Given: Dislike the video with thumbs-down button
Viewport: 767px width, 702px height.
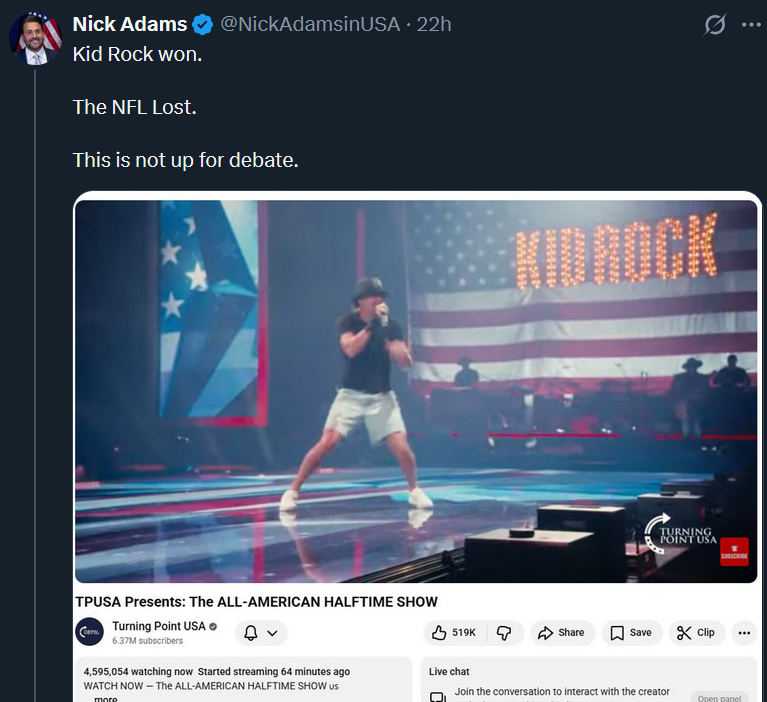Looking at the screenshot, I should click(504, 632).
